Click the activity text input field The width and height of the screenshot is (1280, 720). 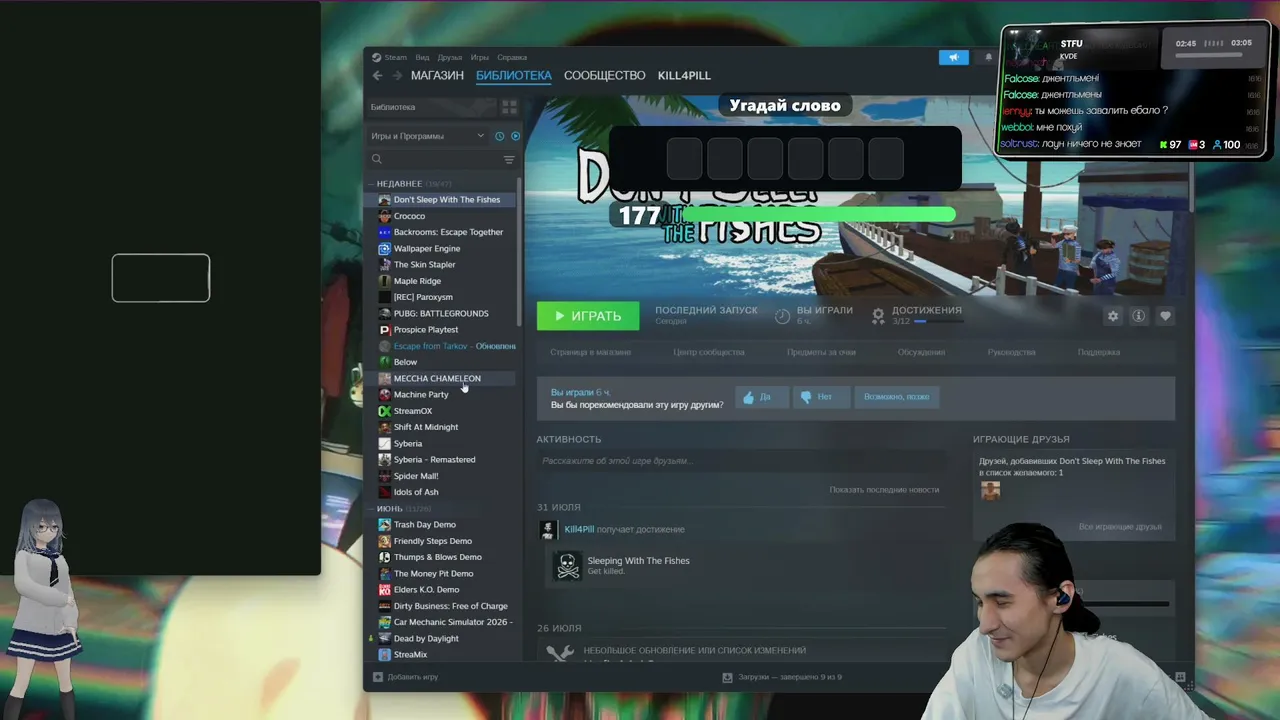coord(741,461)
